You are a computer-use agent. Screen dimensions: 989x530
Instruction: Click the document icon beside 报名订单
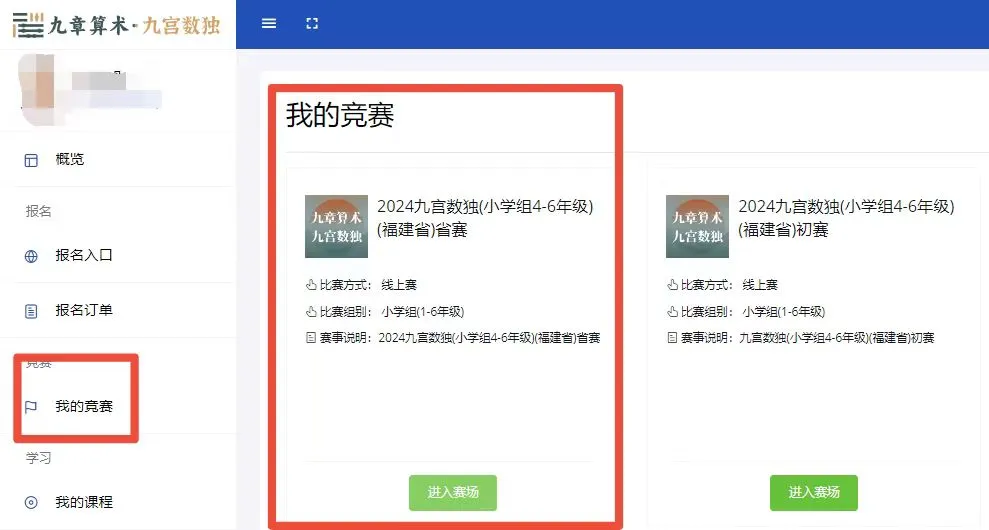coord(31,311)
